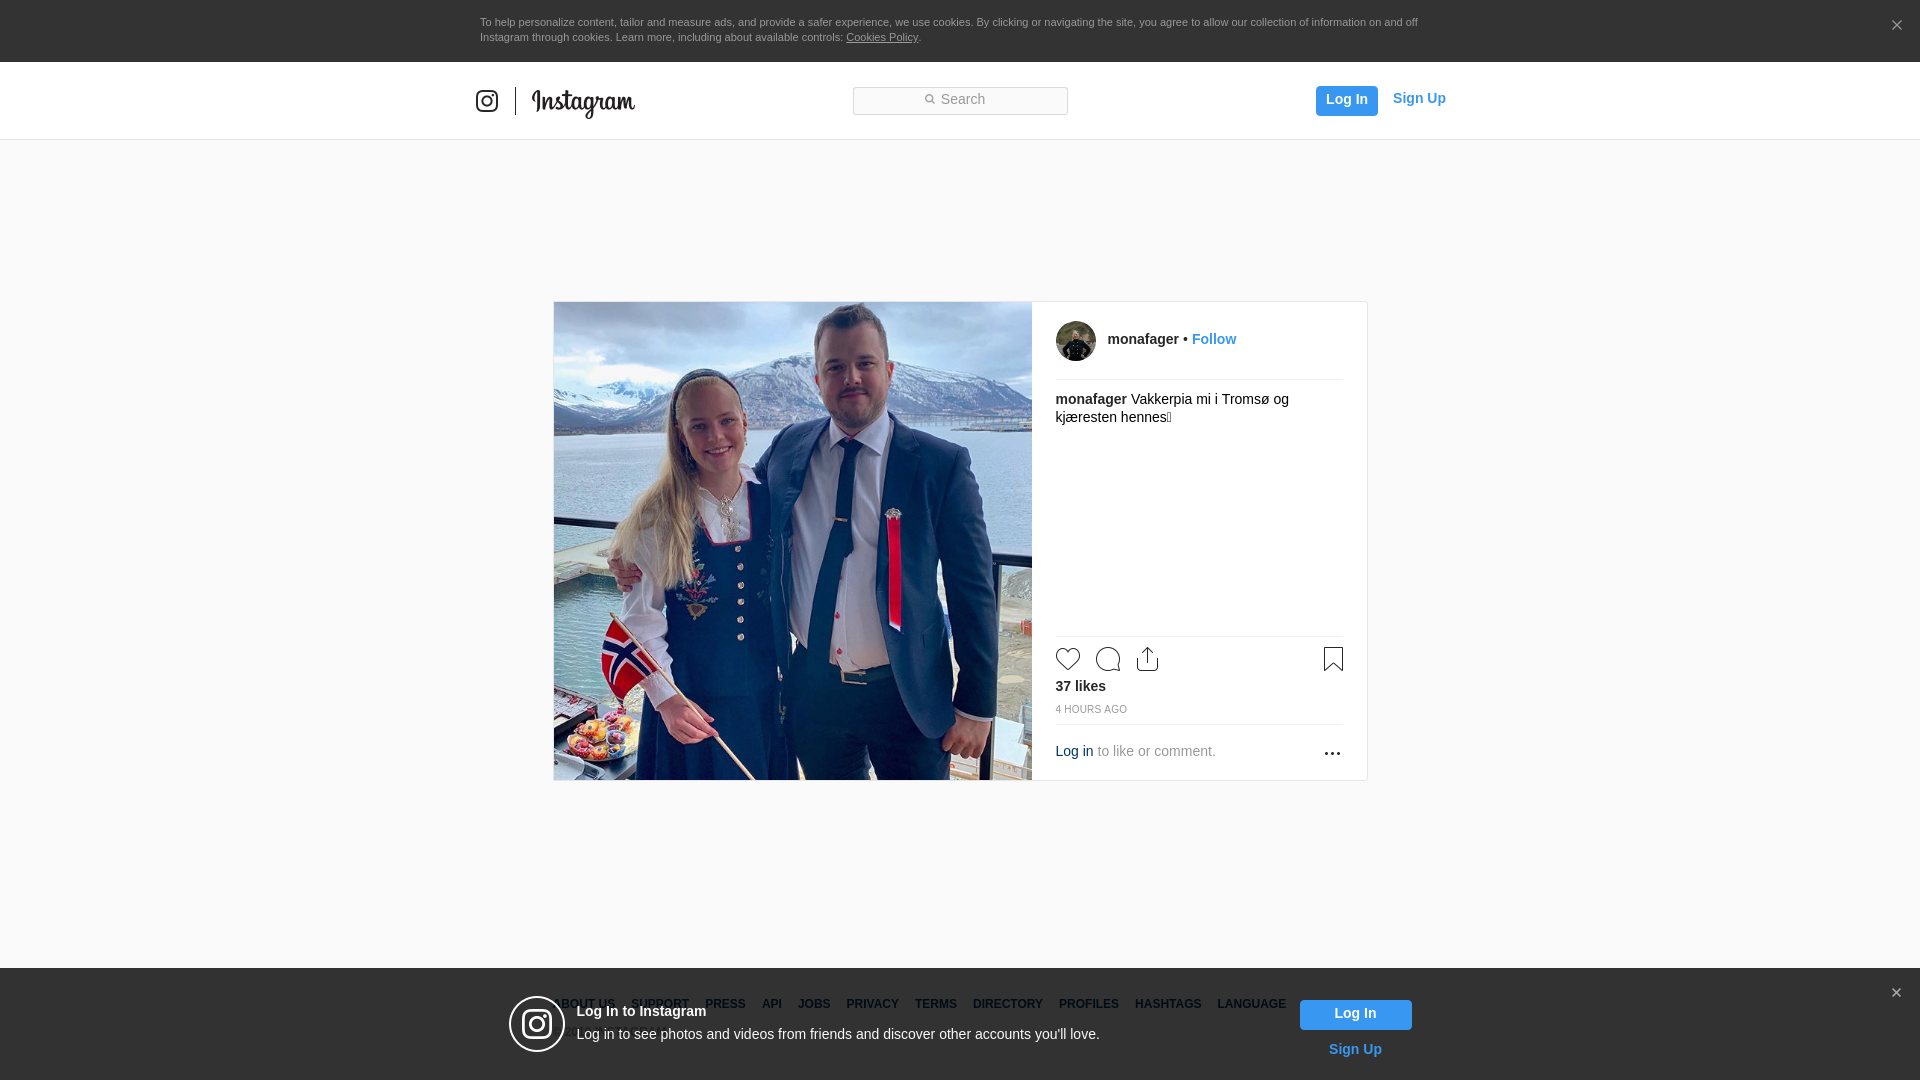Like the post with heart icon

click(x=1067, y=659)
